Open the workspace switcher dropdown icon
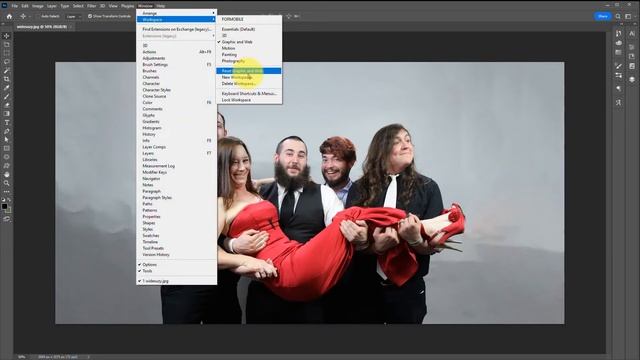 tap(629, 16)
